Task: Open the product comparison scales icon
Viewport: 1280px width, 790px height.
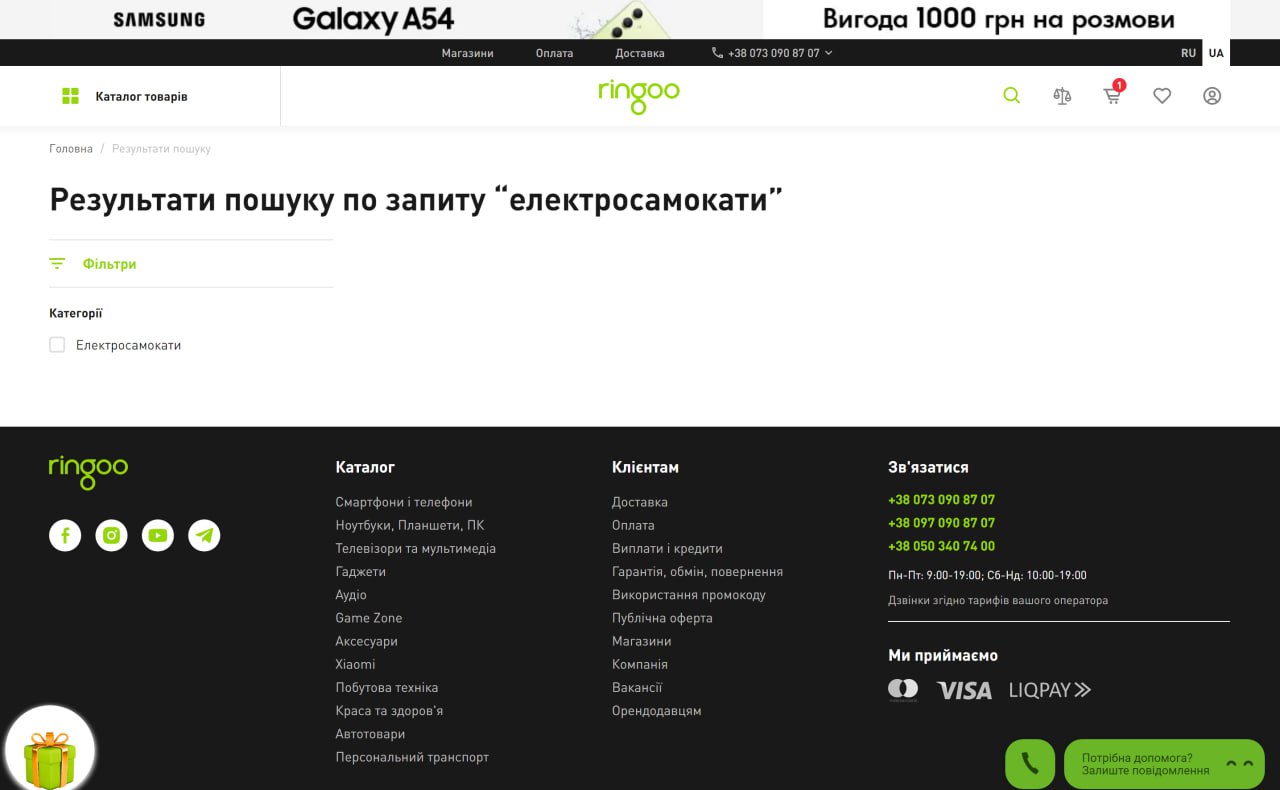Action: (1062, 96)
